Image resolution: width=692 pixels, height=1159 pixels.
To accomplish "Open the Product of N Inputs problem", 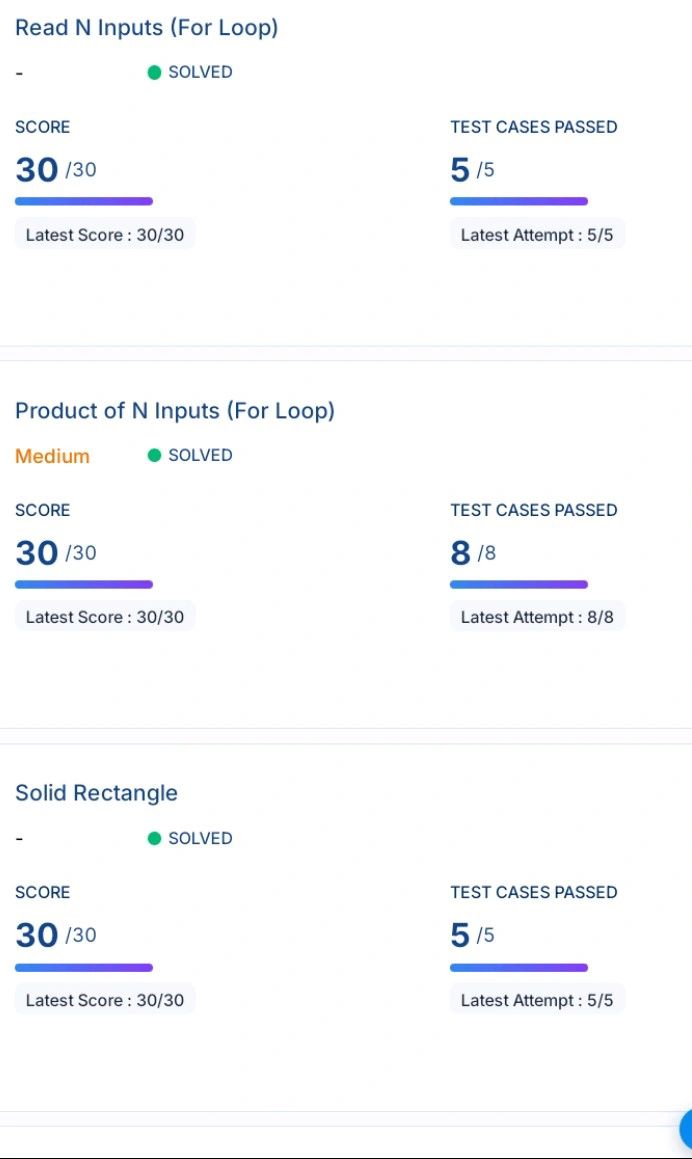I will 174,411.
